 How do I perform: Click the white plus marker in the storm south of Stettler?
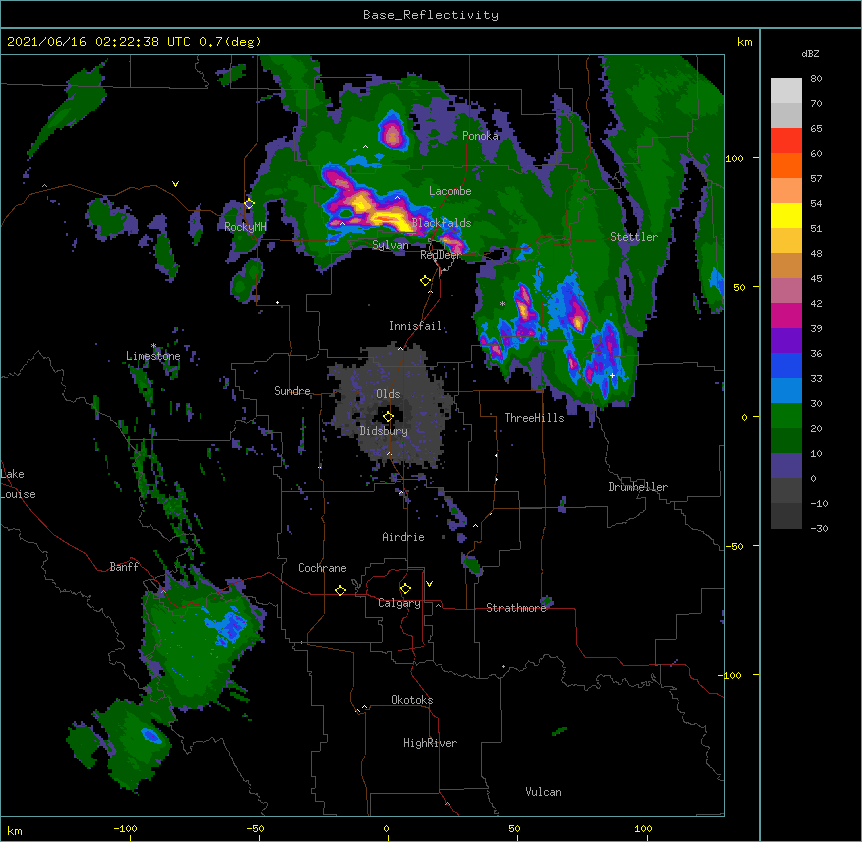click(612, 375)
